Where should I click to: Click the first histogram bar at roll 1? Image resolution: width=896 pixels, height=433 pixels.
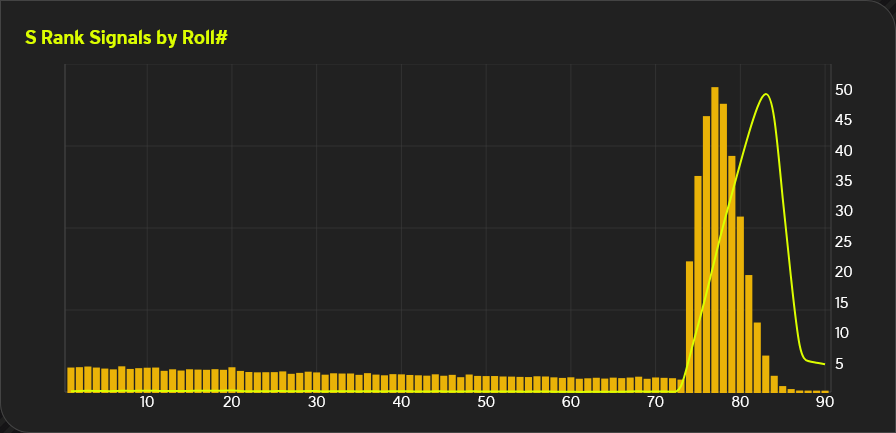point(71,380)
